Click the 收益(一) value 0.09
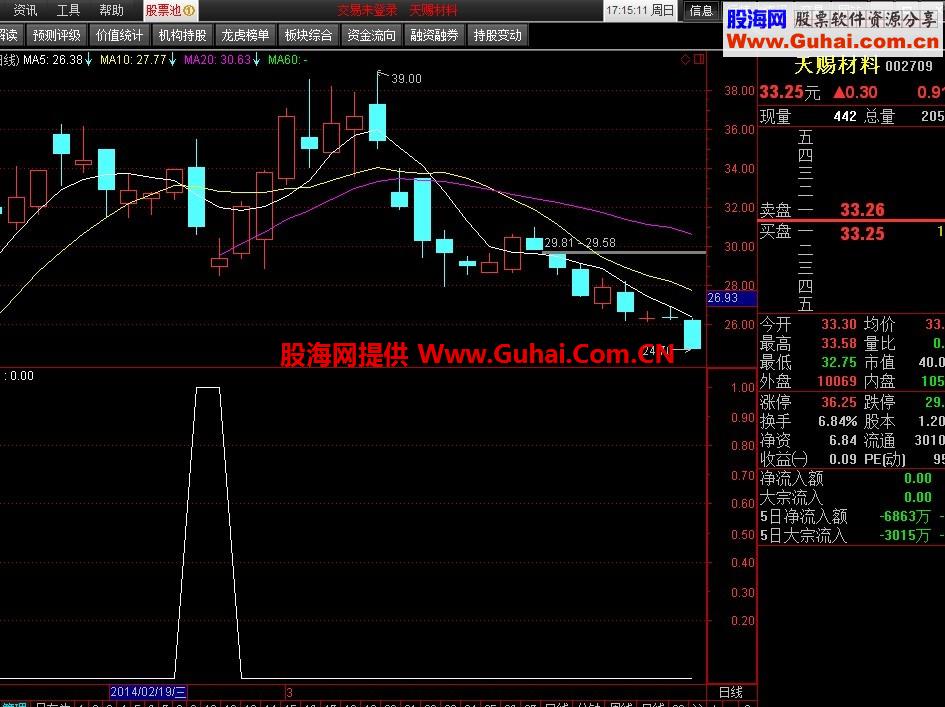The width and height of the screenshot is (945, 707). (843, 459)
